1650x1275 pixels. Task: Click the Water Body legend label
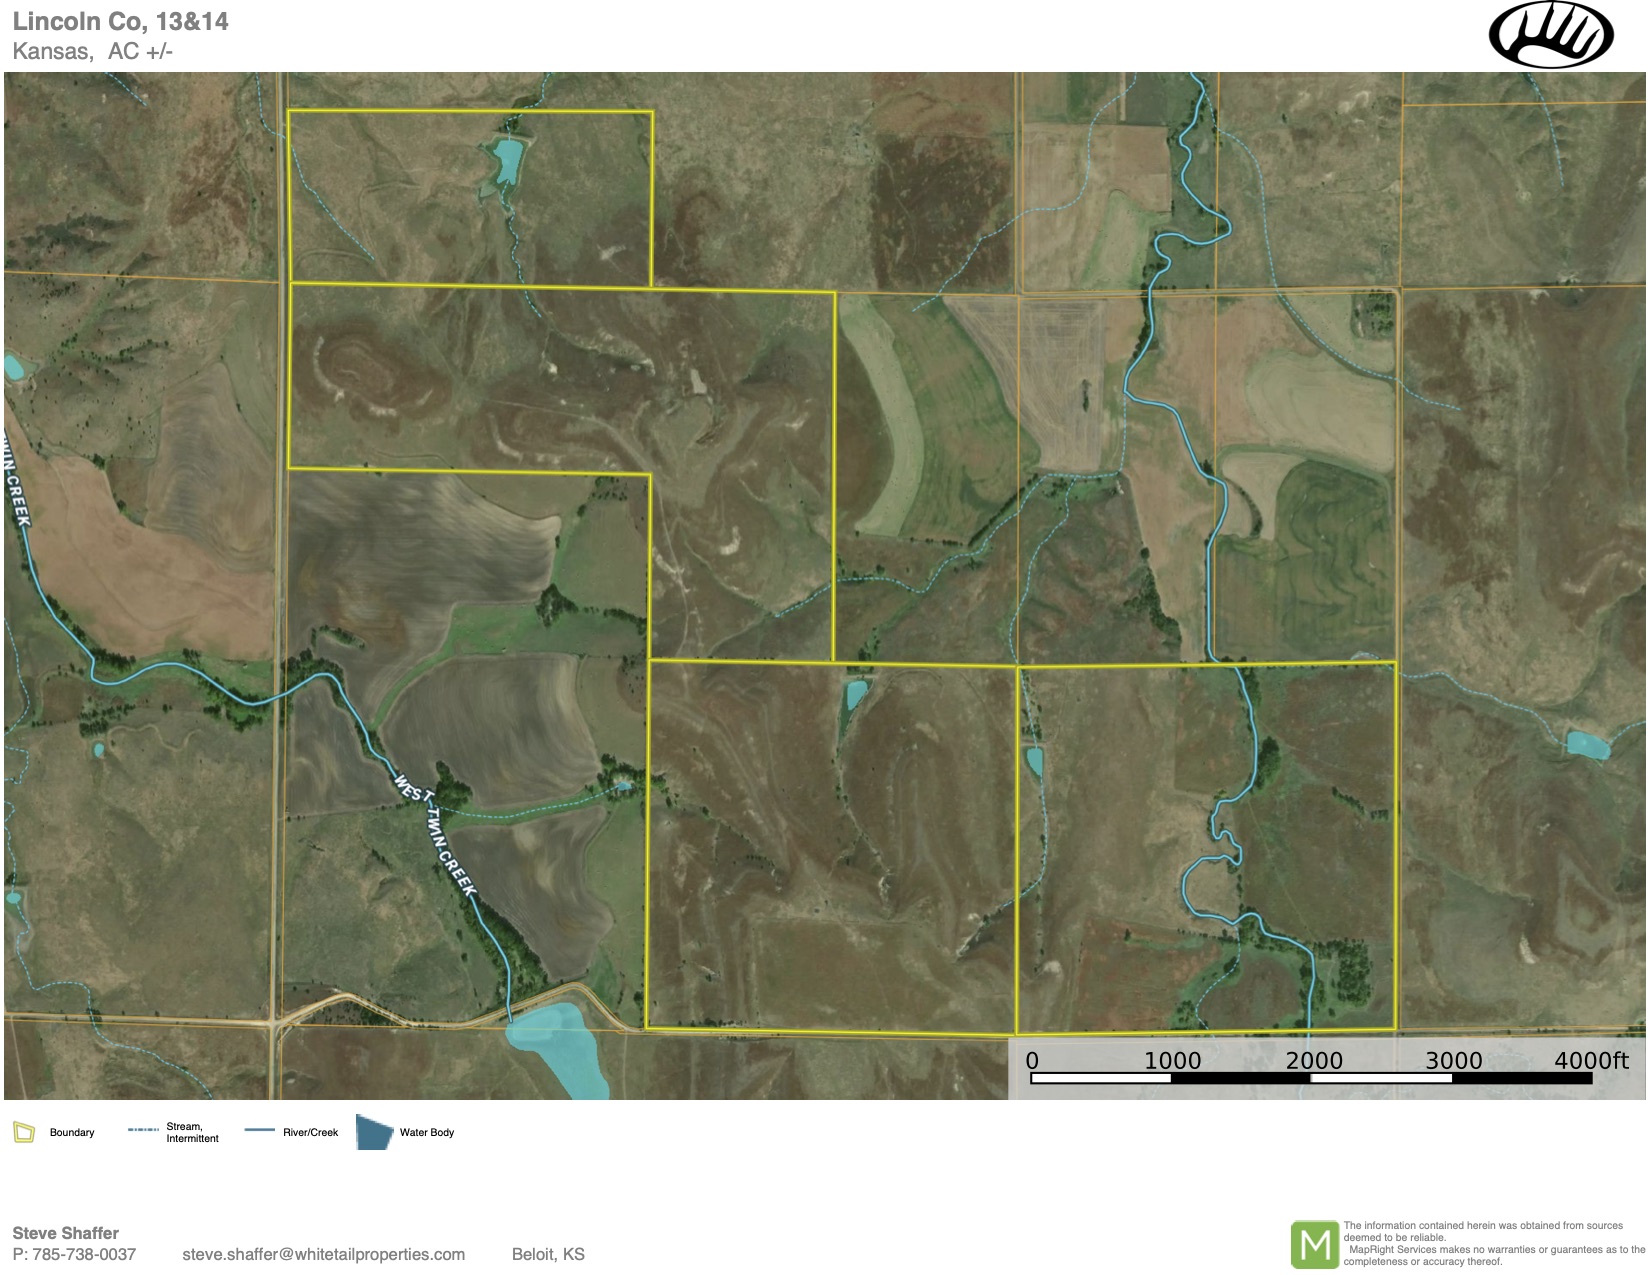(x=427, y=1132)
